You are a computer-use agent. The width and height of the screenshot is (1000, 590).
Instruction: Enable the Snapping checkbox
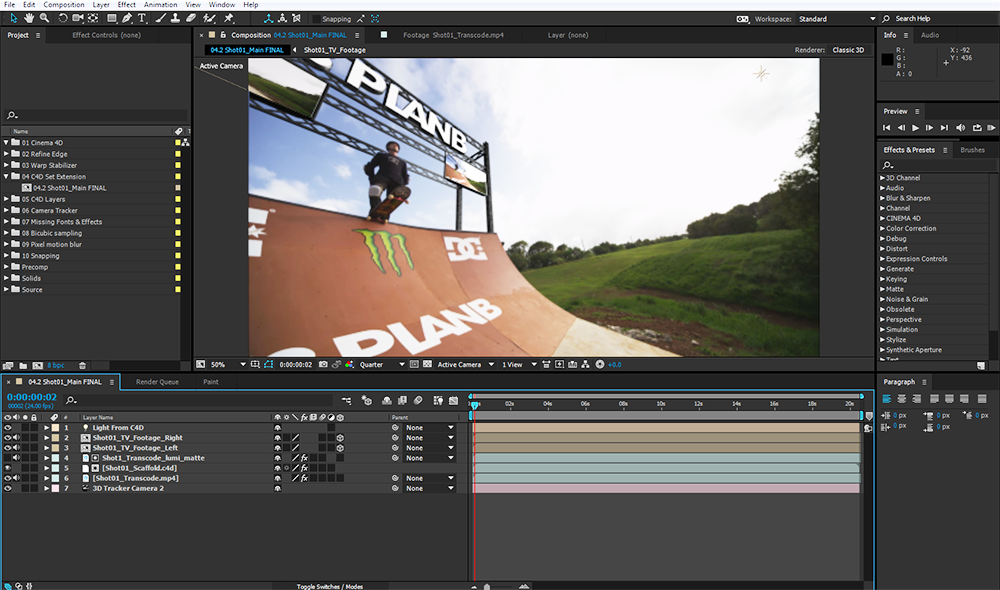[318, 17]
